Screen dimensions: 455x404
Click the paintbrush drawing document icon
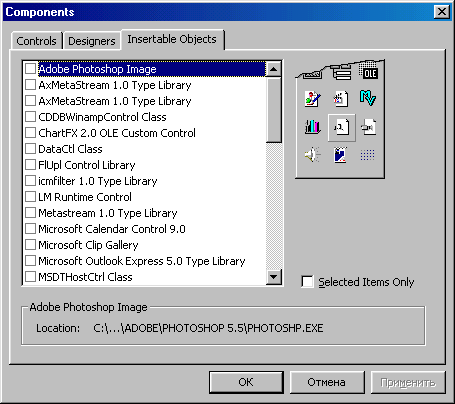pos(313,99)
